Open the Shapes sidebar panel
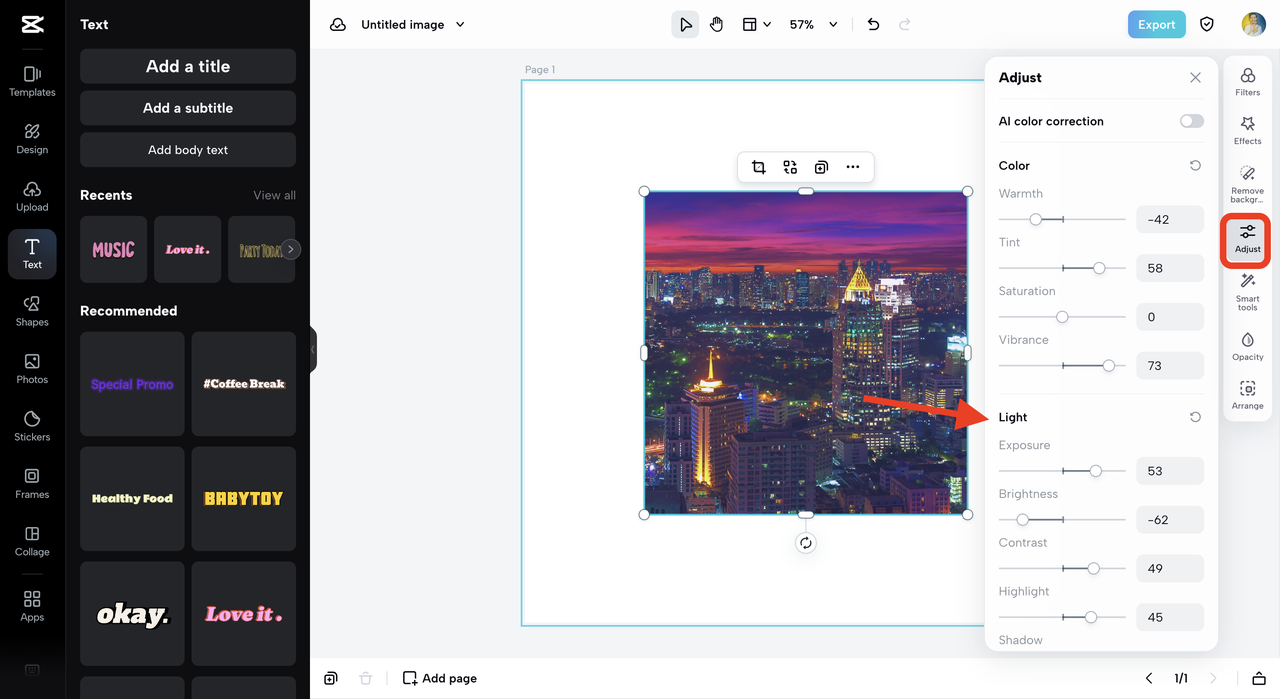This screenshot has width=1280, height=699. click(32, 311)
